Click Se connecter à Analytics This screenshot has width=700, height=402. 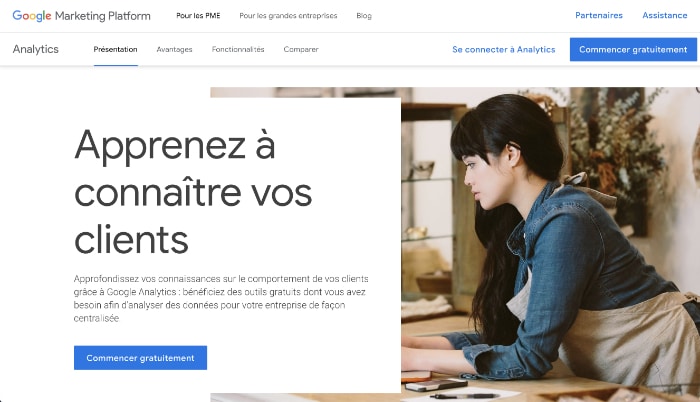point(504,50)
